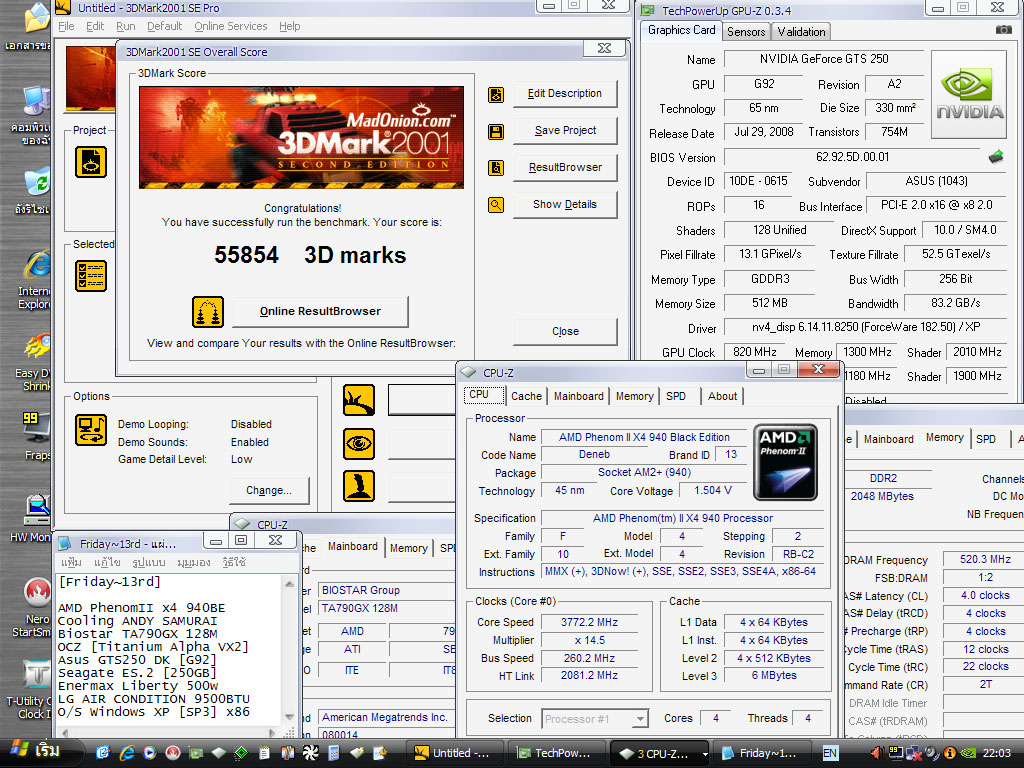The height and width of the screenshot is (768, 1024).
Task: Click the eye icon in 3DMark window
Action: pos(359,444)
